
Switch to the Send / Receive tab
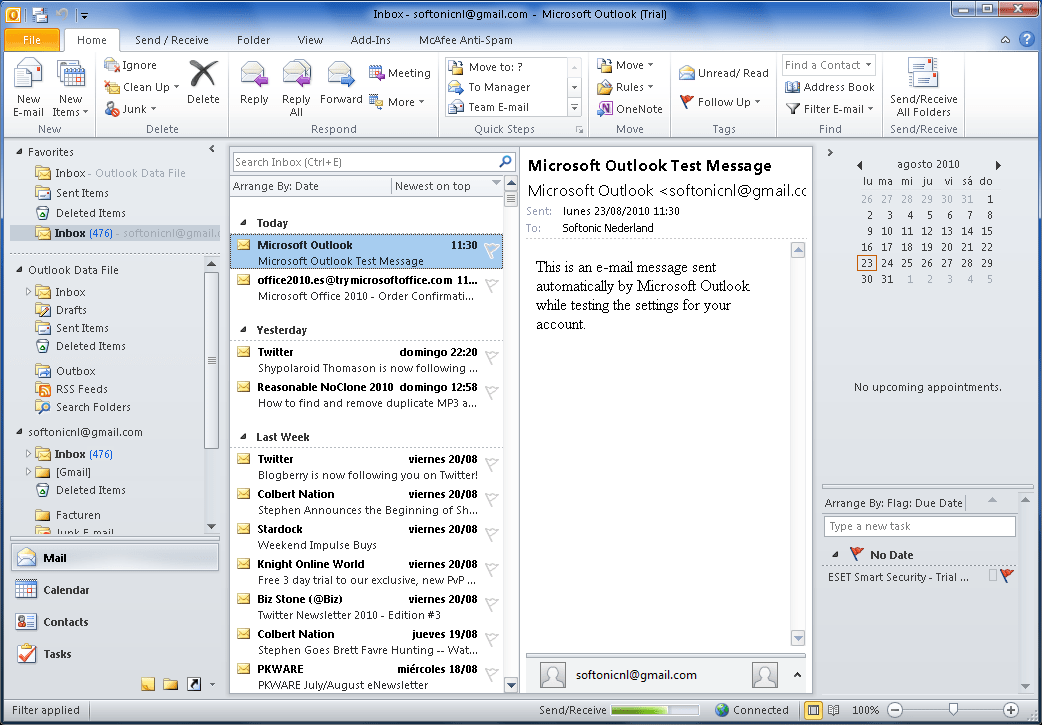pos(171,40)
